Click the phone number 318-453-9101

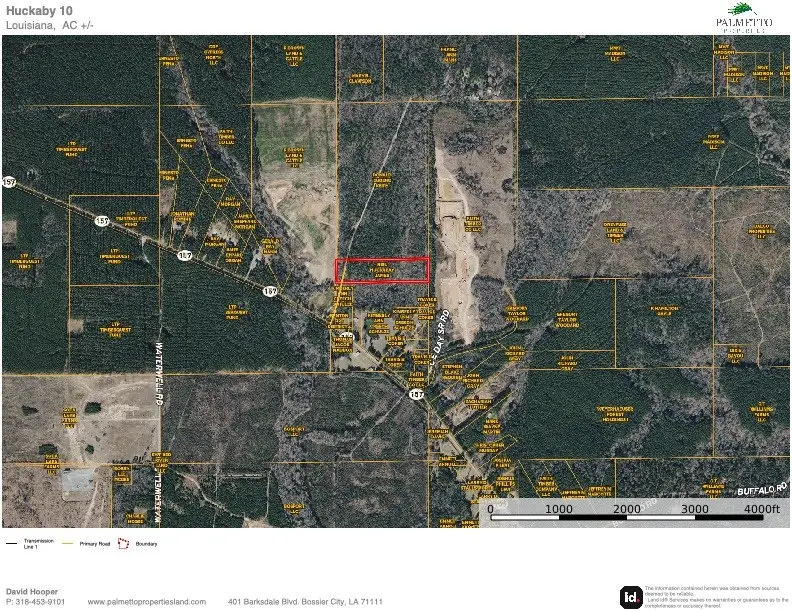click(40, 601)
